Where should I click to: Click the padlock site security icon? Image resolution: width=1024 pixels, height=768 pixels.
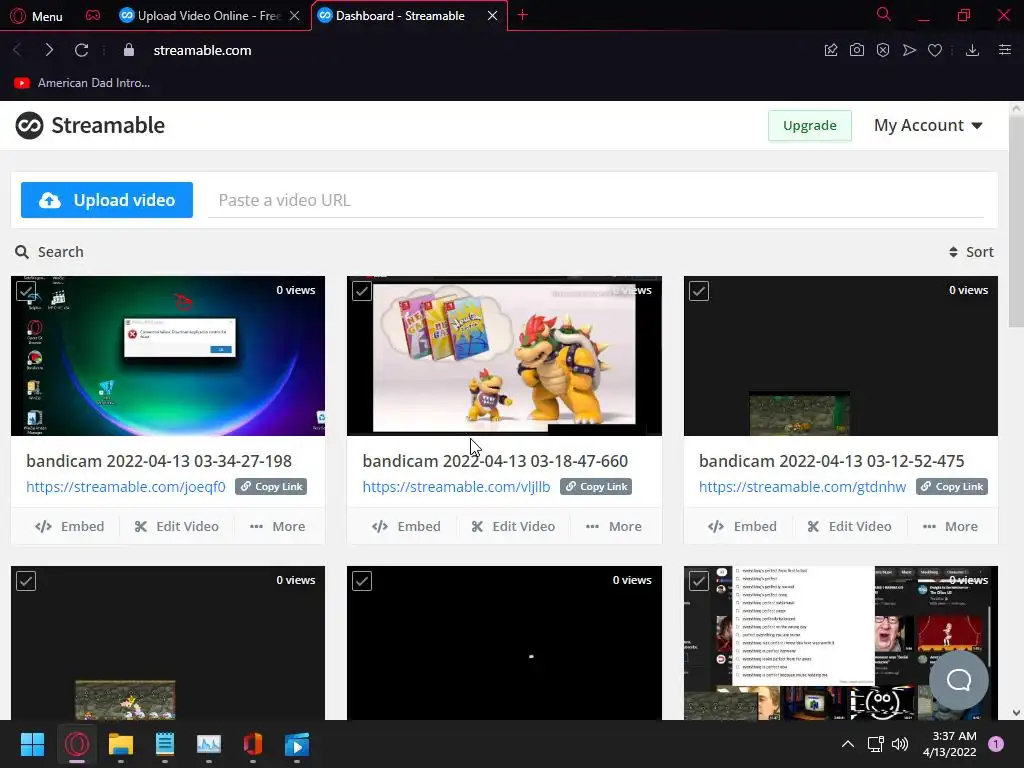[x=129, y=50]
